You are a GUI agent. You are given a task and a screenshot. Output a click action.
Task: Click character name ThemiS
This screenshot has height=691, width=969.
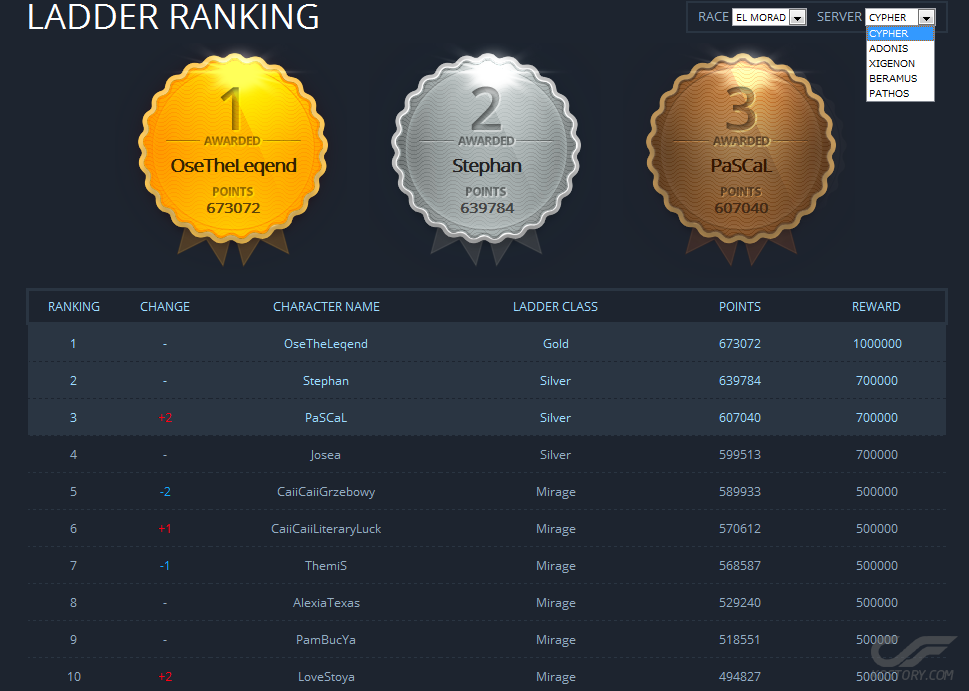point(326,566)
